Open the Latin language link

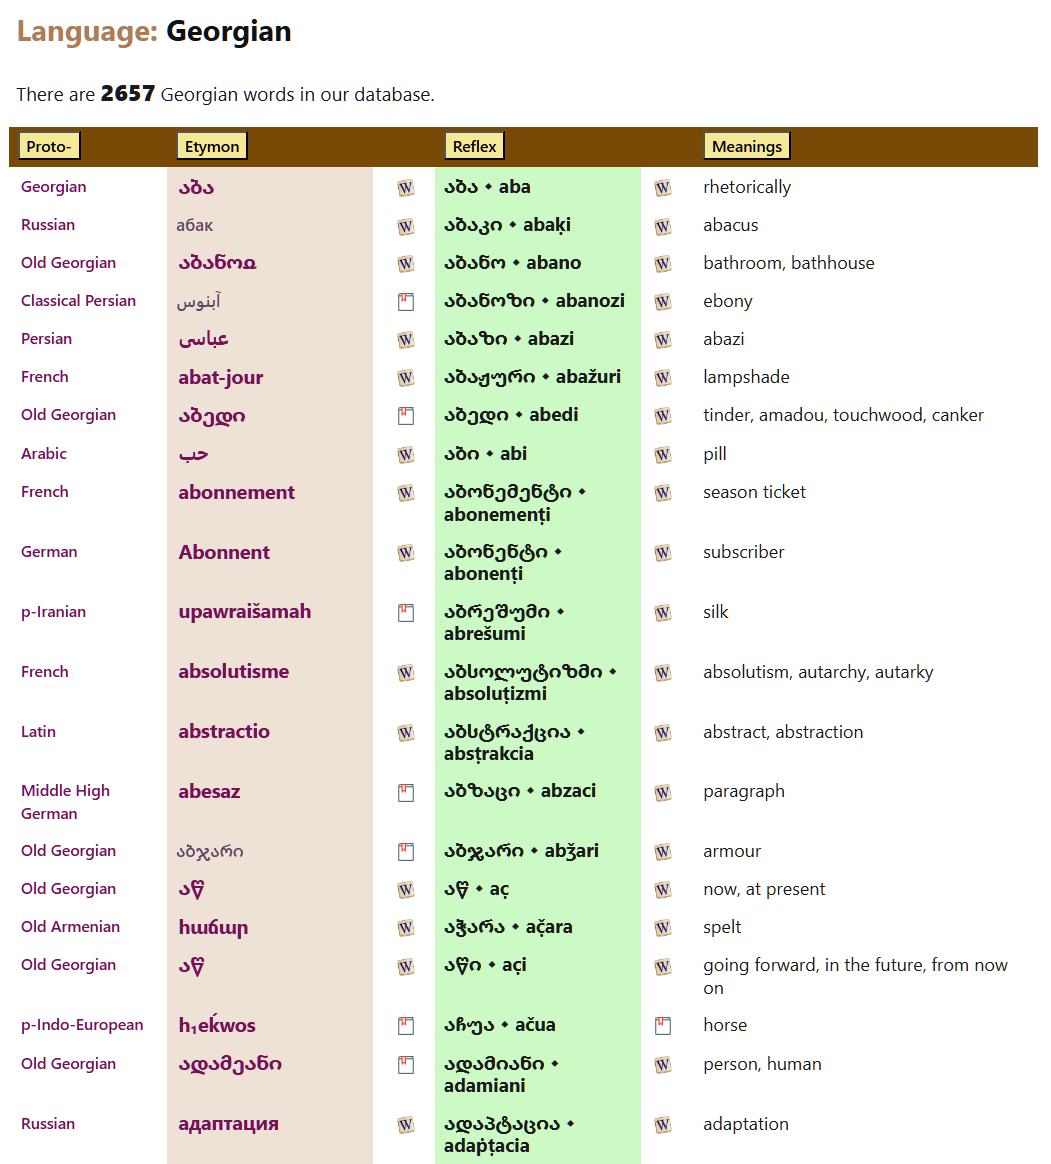(x=38, y=731)
